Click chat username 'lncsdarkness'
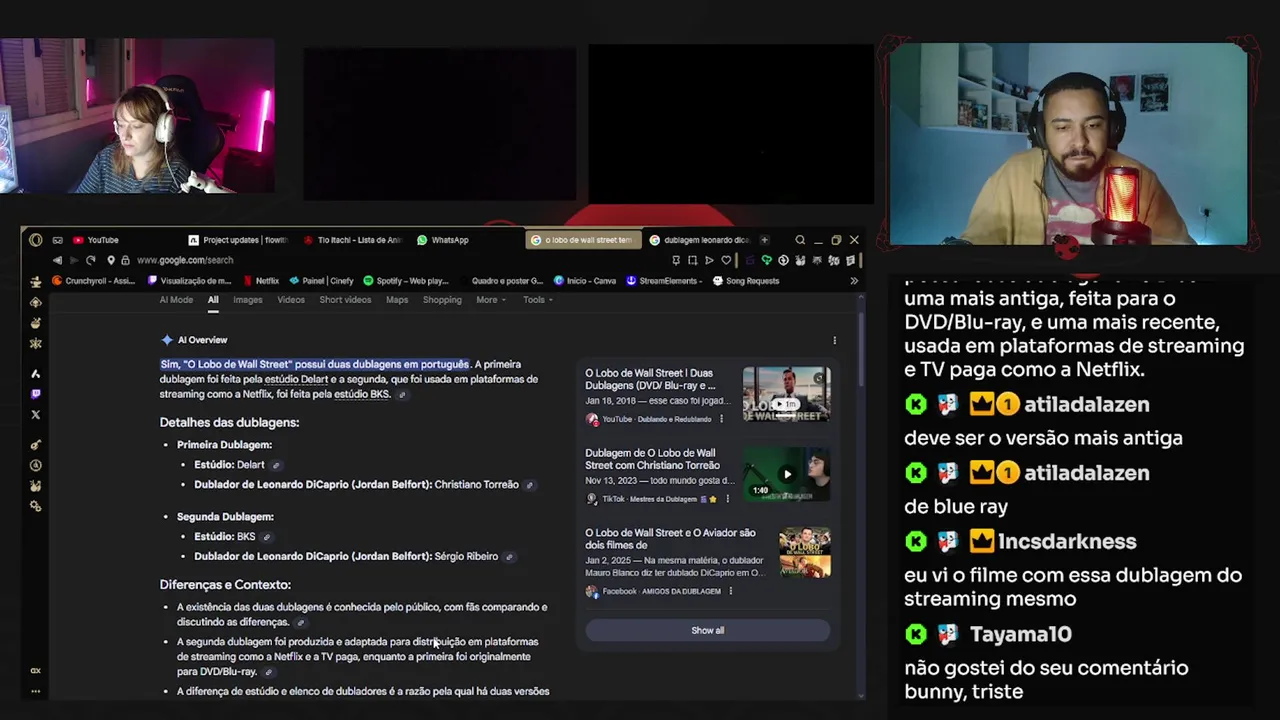1280x720 pixels. pyautogui.click(x=1067, y=542)
